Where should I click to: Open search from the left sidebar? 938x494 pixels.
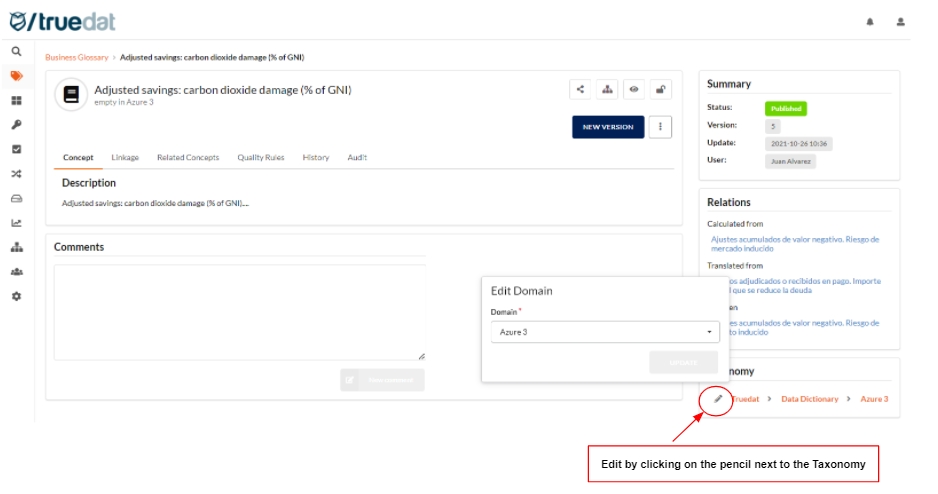point(16,51)
